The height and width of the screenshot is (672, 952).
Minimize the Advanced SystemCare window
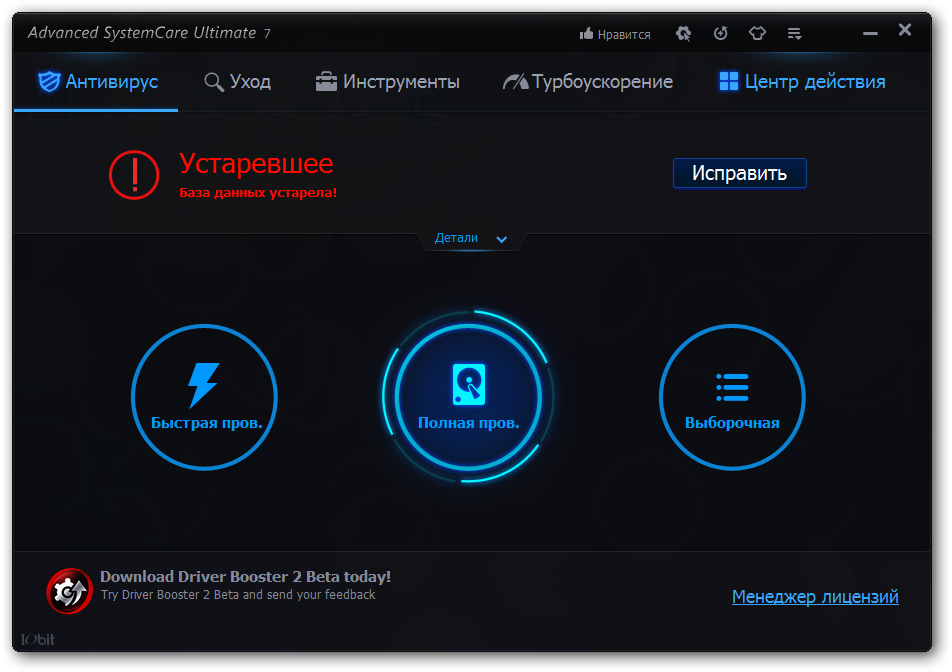click(870, 33)
